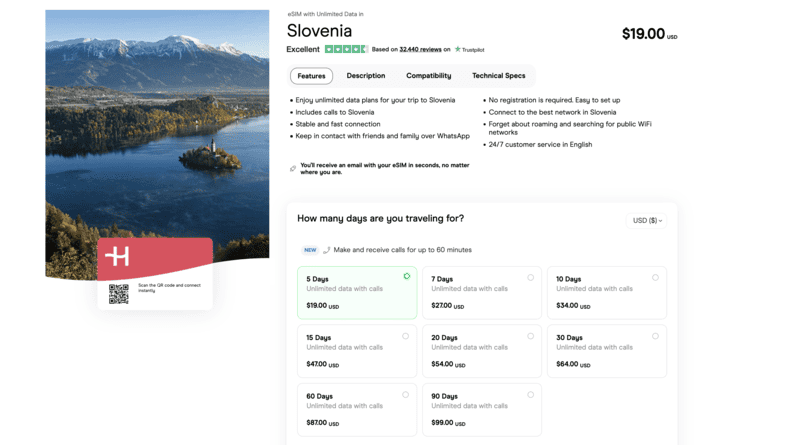Screen dimensions: 800x445
Task: Open the Compatibility tab
Action: tap(428, 76)
